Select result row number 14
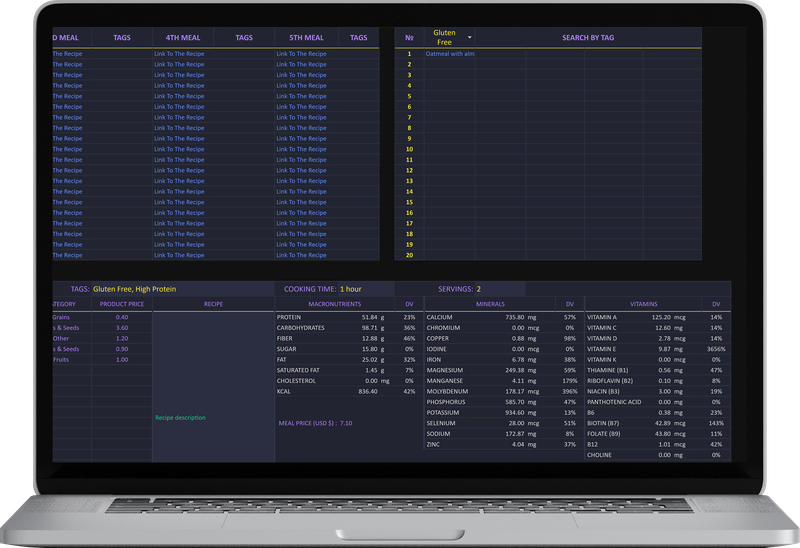This screenshot has height=548, width=800. 409,191
